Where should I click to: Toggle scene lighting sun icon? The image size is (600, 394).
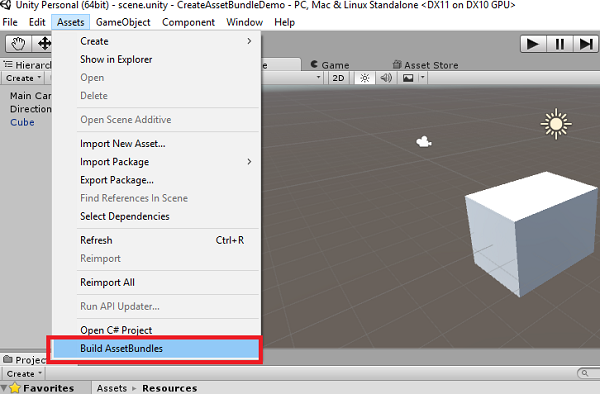point(365,78)
